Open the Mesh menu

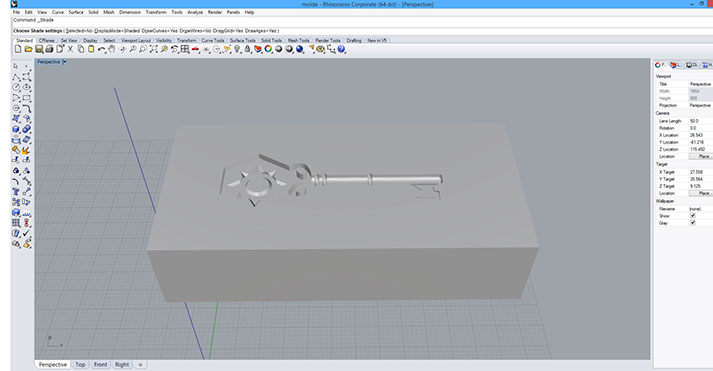coord(109,12)
